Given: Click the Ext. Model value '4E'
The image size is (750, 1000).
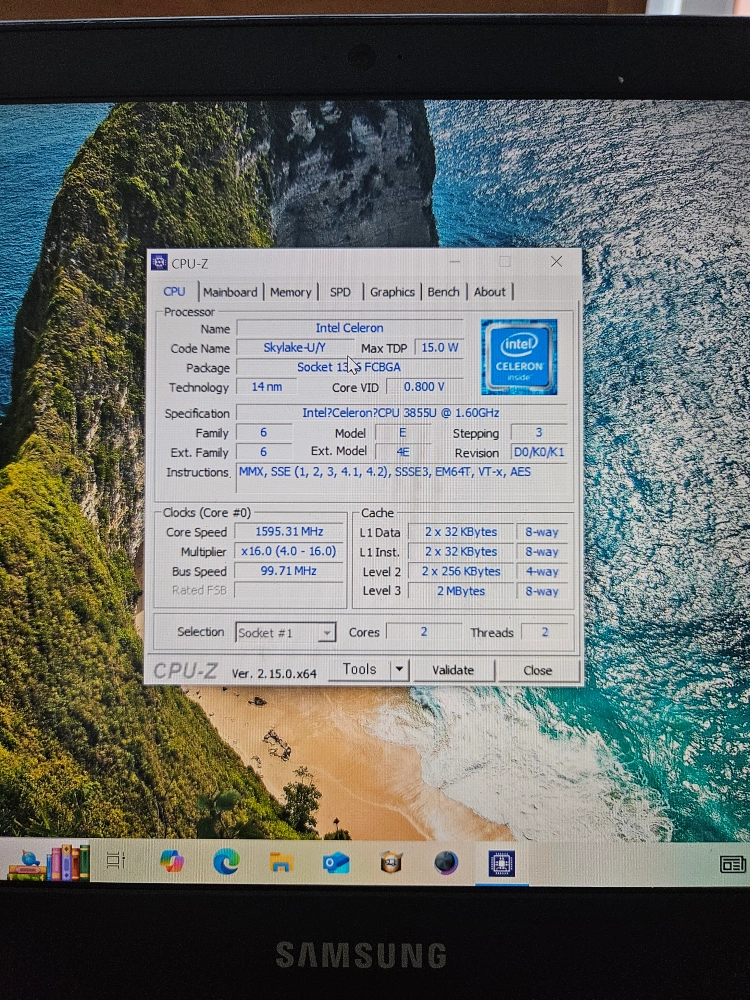Looking at the screenshot, I should tap(402, 452).
